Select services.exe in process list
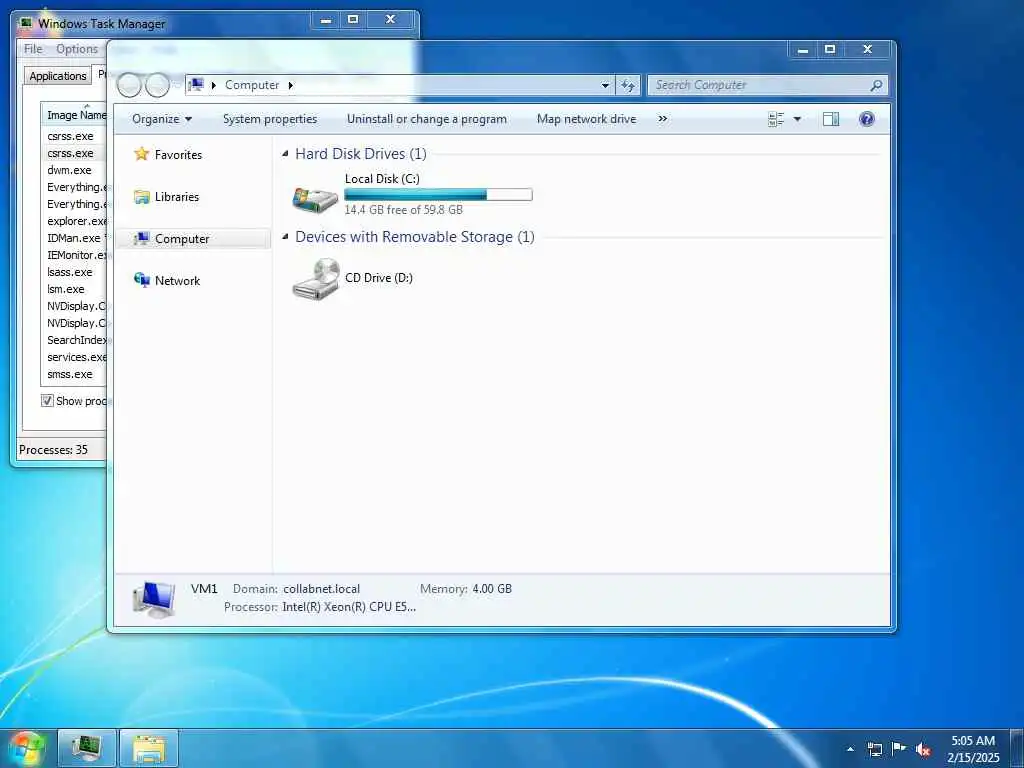1024x768 pixels. click(74, 357)
